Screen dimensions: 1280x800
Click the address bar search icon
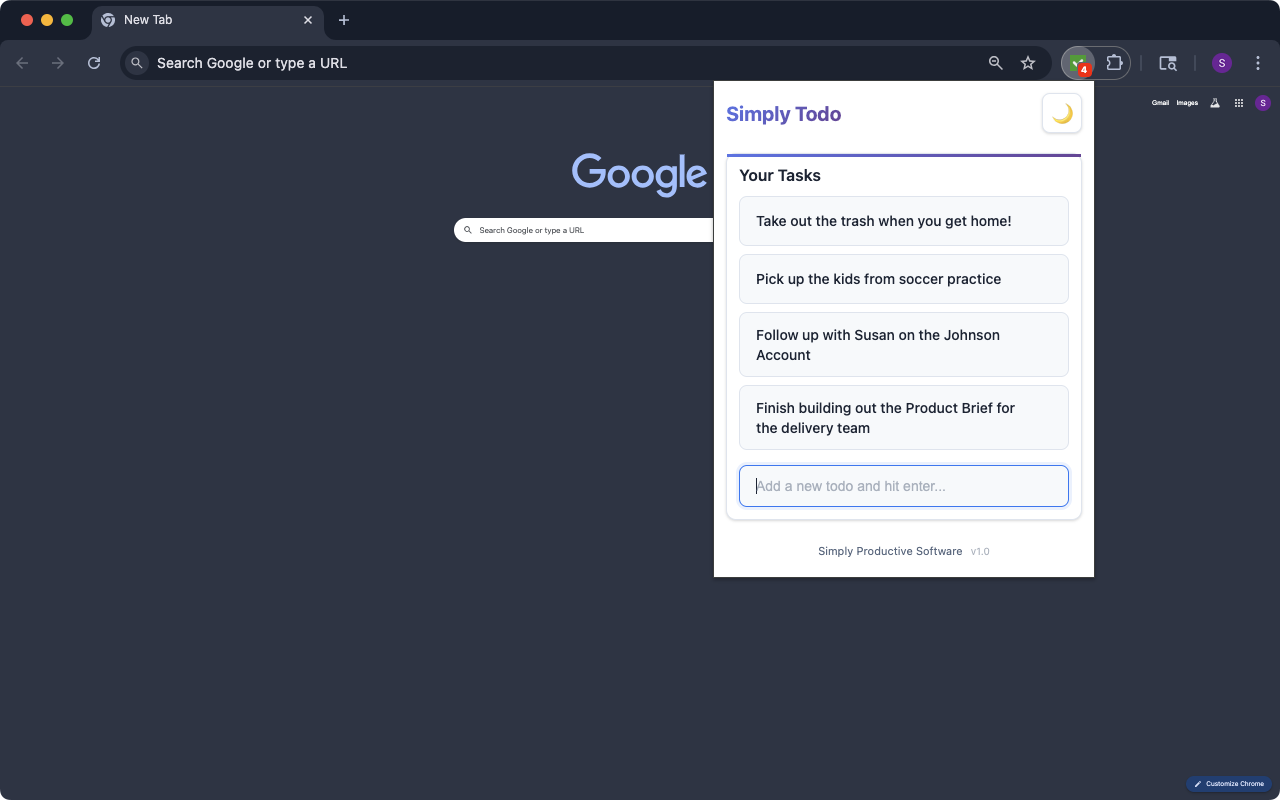coord(137,63)
